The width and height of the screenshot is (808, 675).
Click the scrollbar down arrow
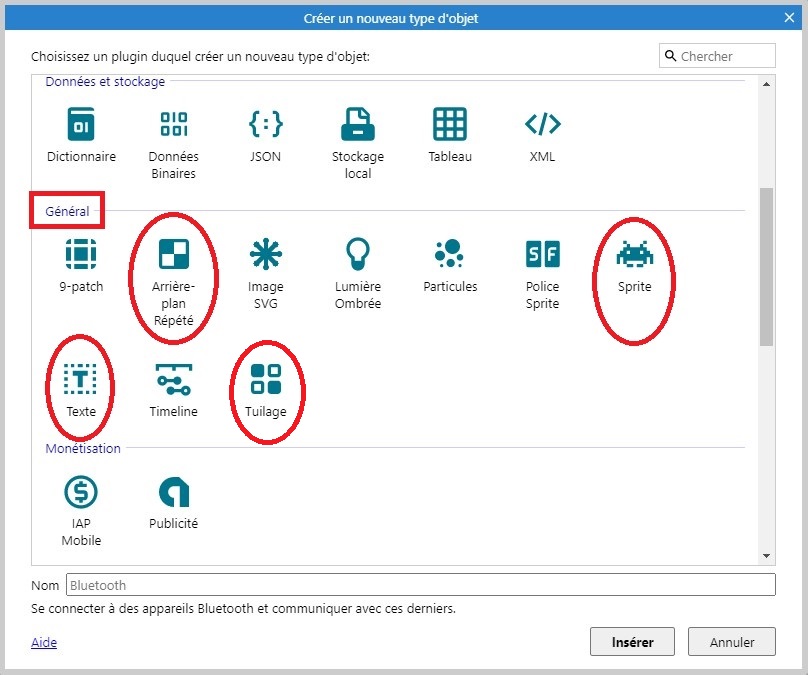pos(766,556)
